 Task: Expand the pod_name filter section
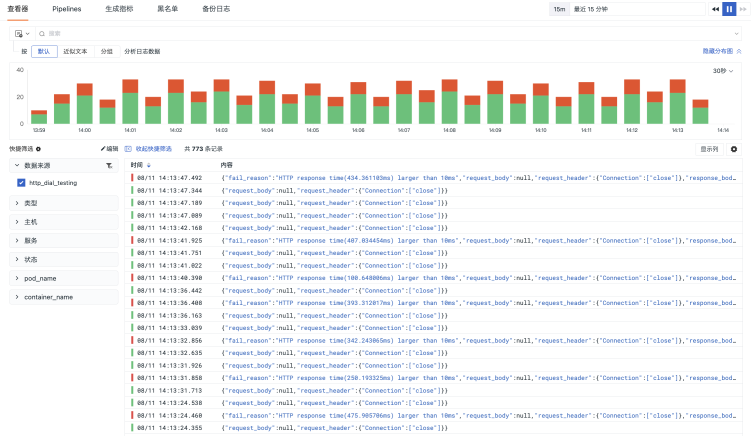pyautogui.click(x=40, y=278)
